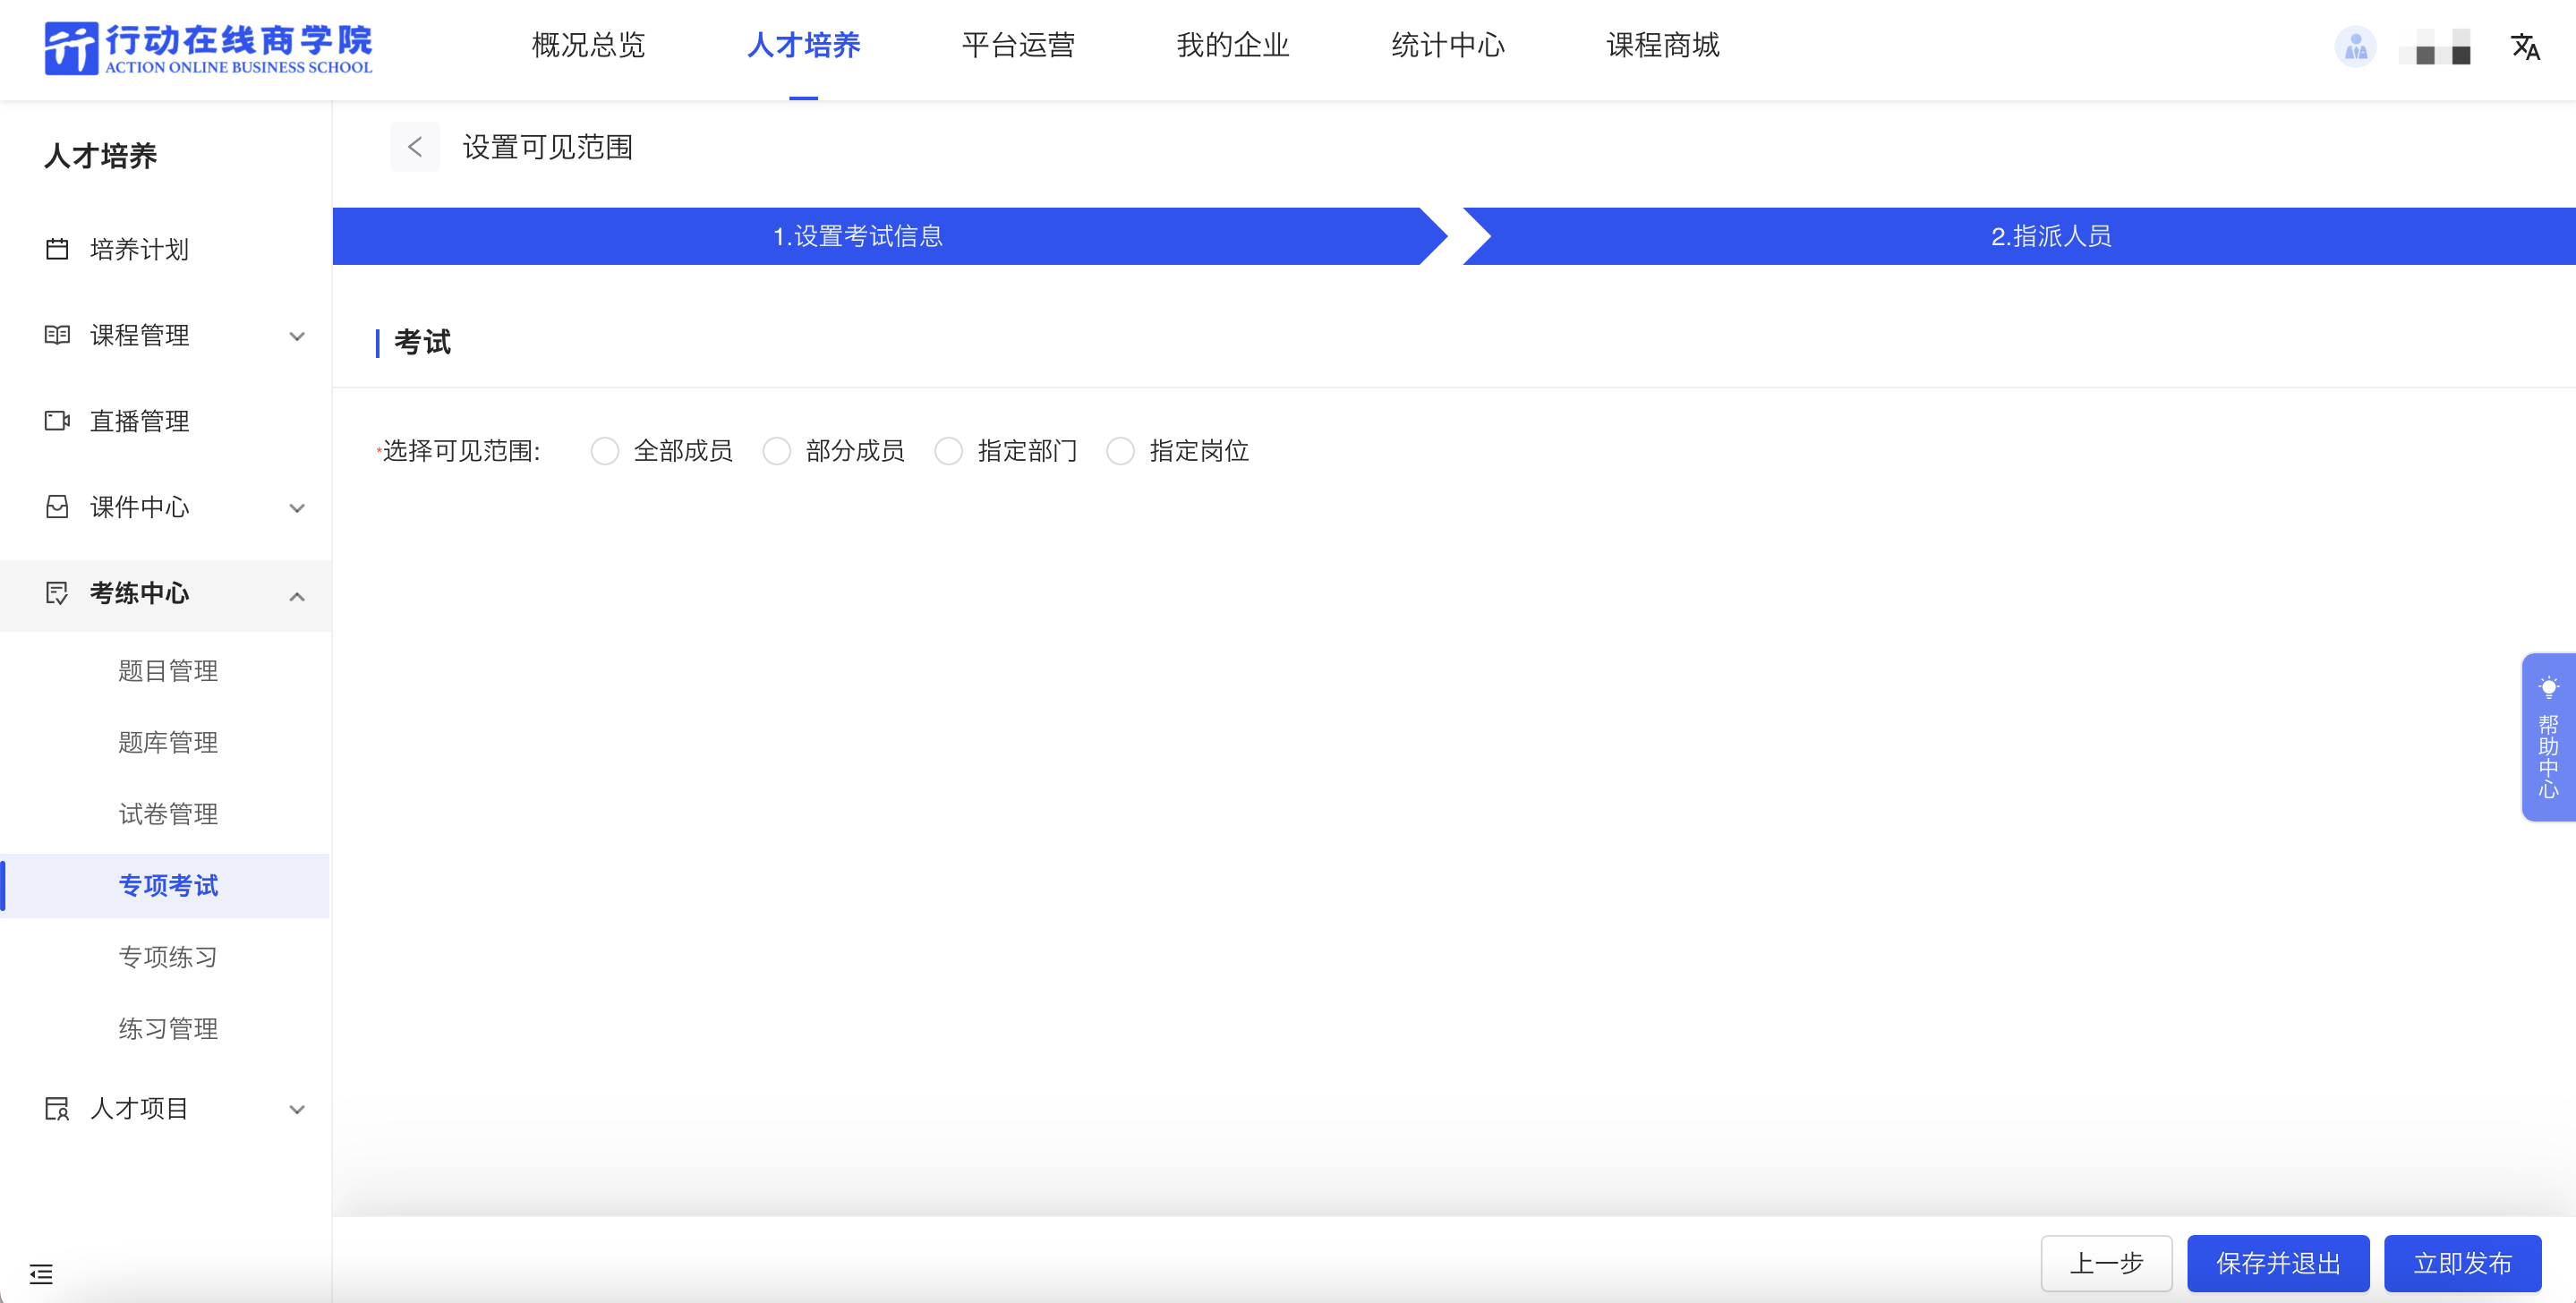Open the 平台运营 top nav tab
2576x1303 pixels.
tap(1018, 45)
